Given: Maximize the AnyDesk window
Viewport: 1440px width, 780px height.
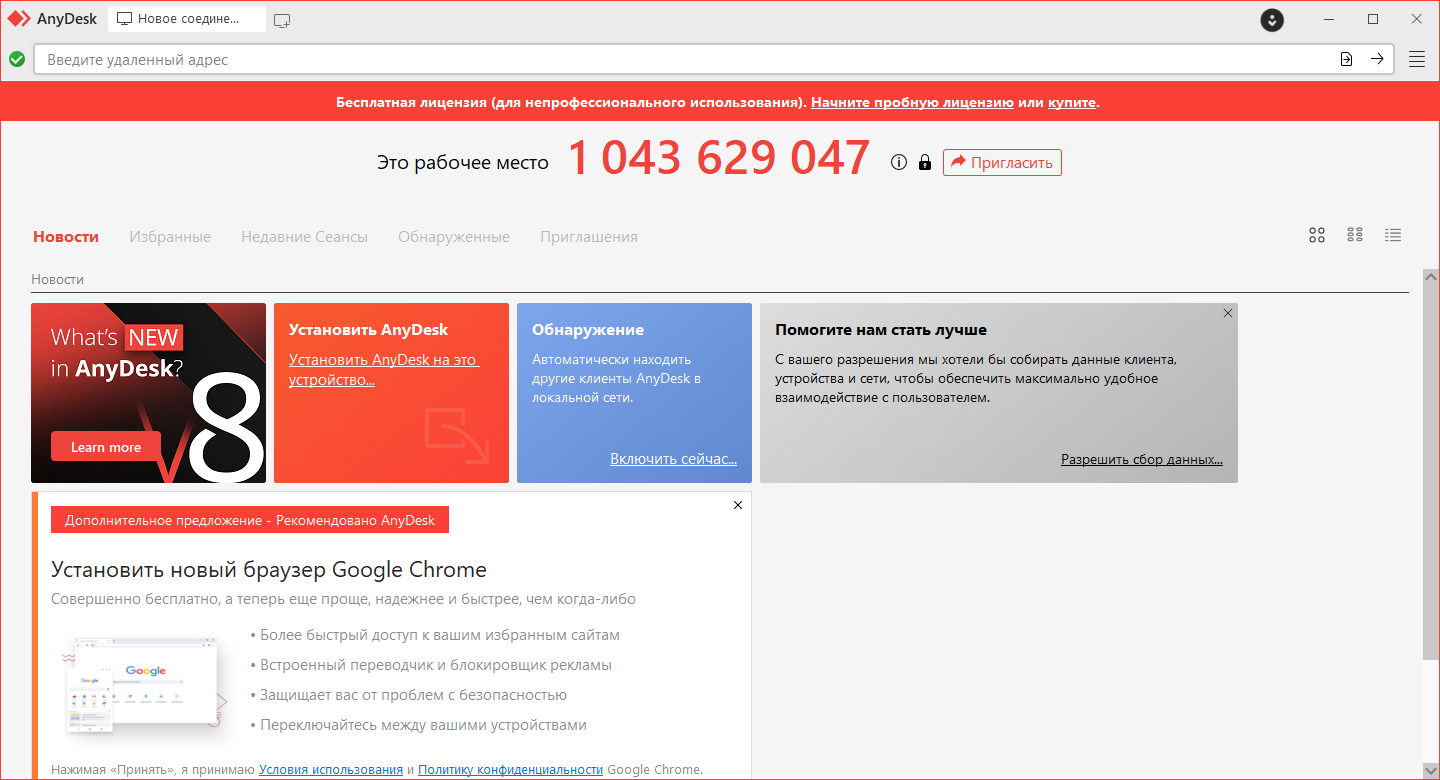Looking at the screenshot, I should (x=1373, y=19).
